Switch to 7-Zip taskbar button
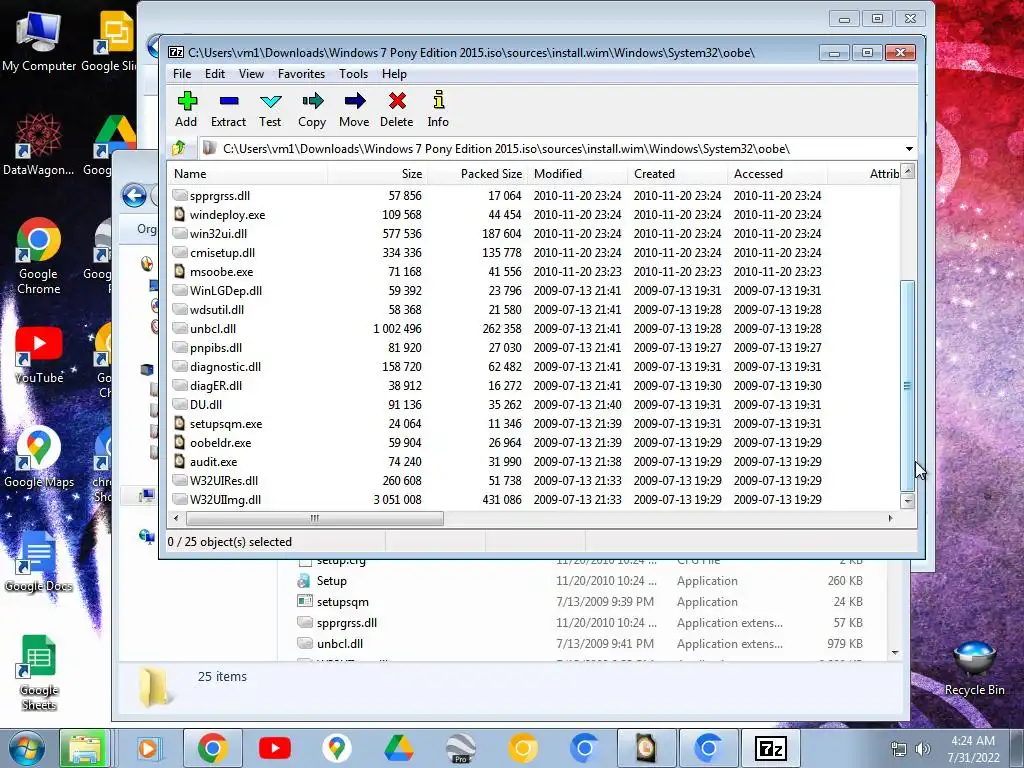Viewport: 1024px width, 768px height. 770,748
